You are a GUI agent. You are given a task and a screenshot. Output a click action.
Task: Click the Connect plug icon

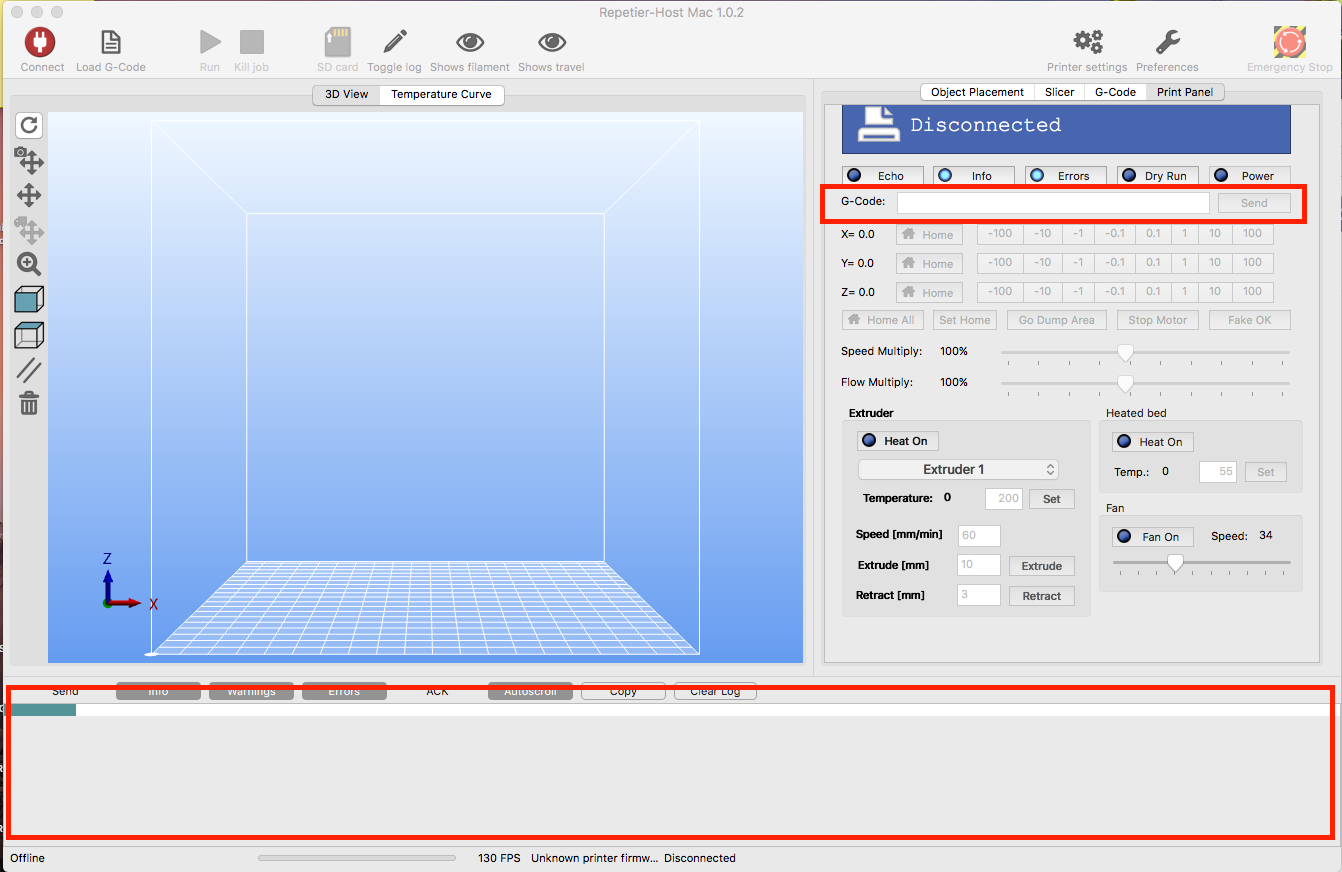pos(41,42)
